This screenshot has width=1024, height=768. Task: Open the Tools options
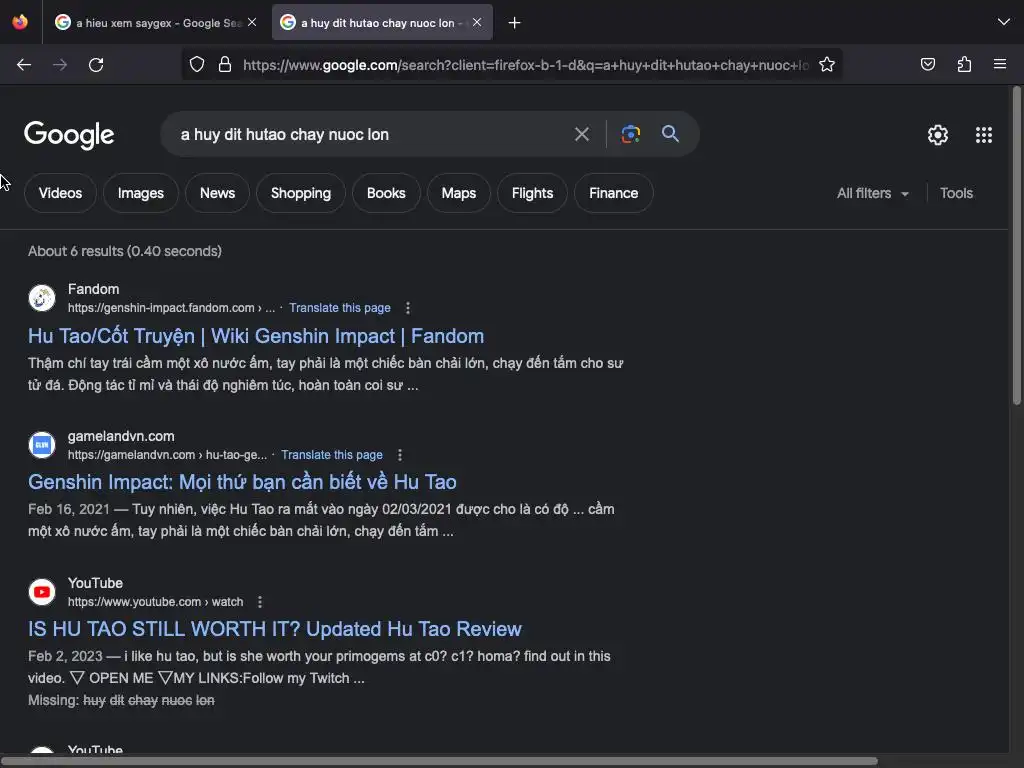coord(956,193)
